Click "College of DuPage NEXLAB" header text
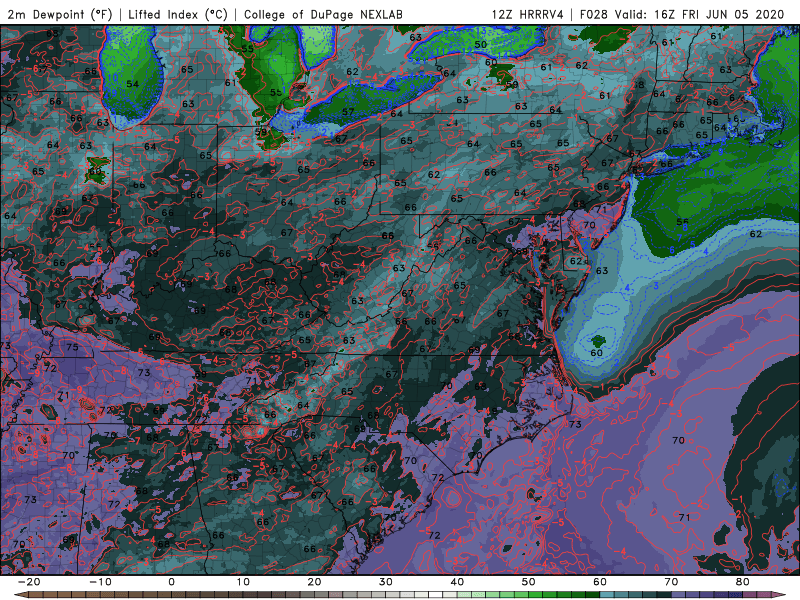800x600 pixels. click(323, 14)
